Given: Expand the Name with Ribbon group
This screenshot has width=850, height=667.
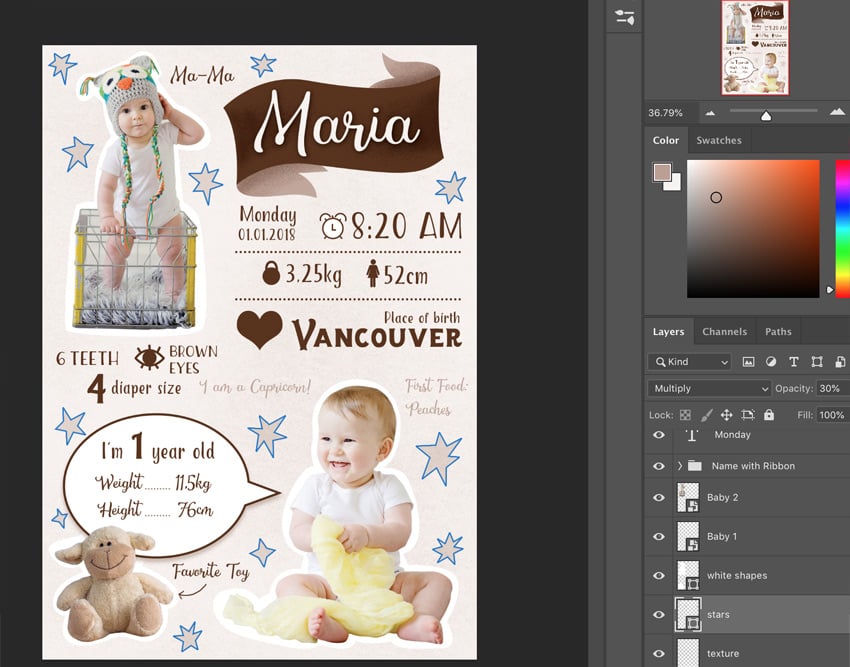Looking at the screenshot, I should point(680,466).
